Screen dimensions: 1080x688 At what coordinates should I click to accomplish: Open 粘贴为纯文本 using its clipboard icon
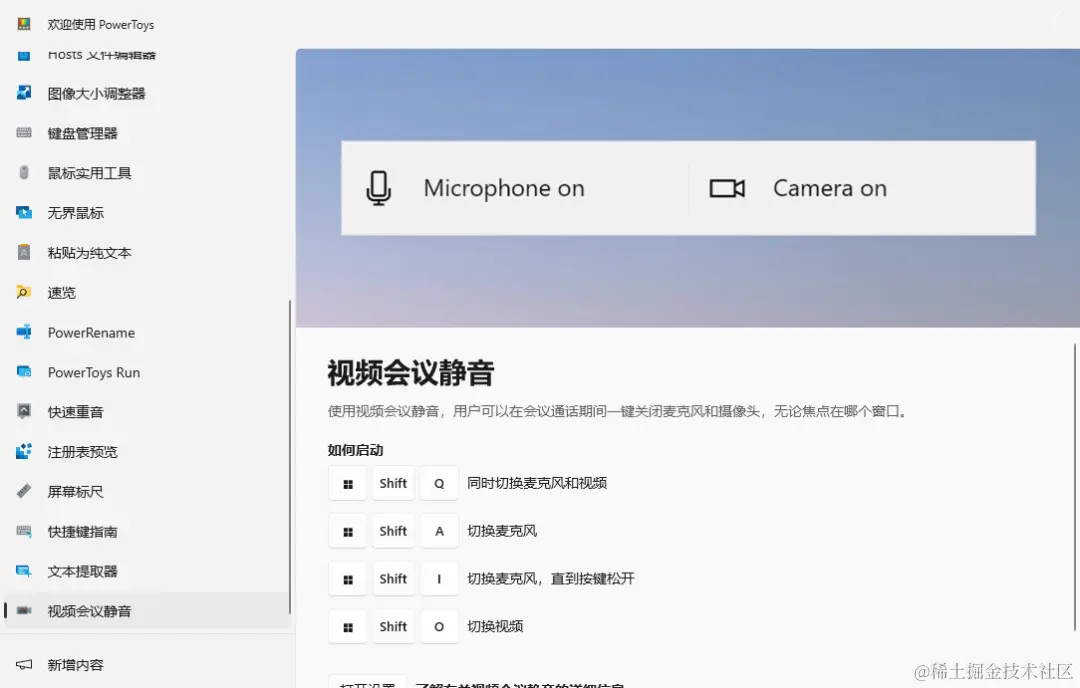[22, 252]
